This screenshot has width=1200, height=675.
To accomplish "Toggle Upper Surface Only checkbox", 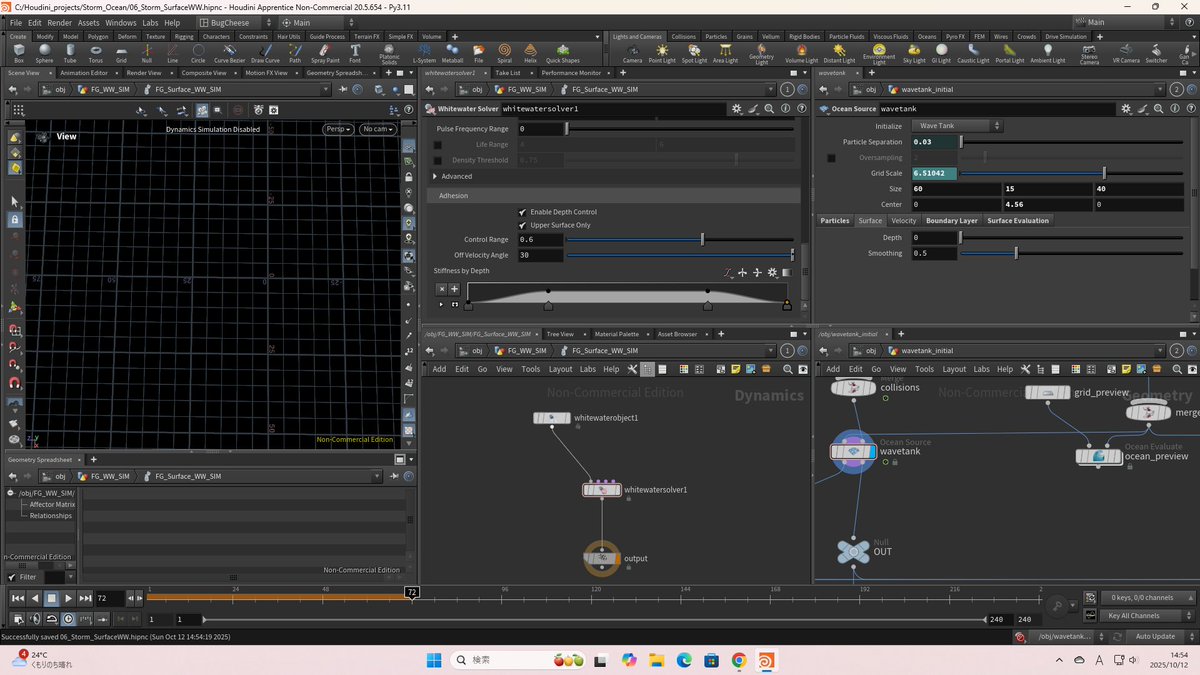I will click(522, 225).
